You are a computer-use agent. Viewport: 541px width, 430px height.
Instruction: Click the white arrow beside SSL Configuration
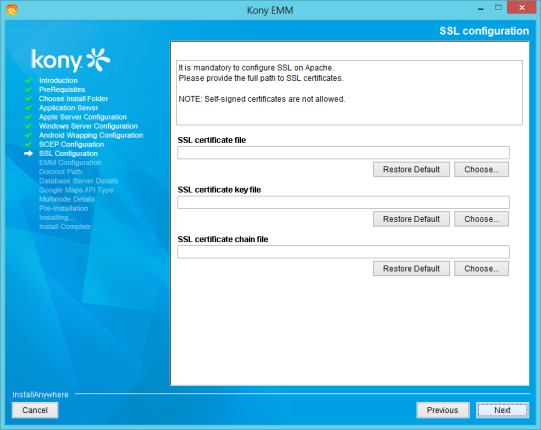pyautogui.click(x=29, y=154)
